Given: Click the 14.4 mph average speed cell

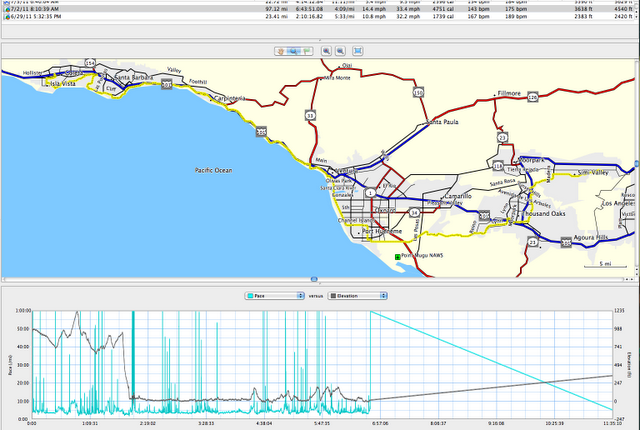Looking at the screenshot, I should click(374, 9).
